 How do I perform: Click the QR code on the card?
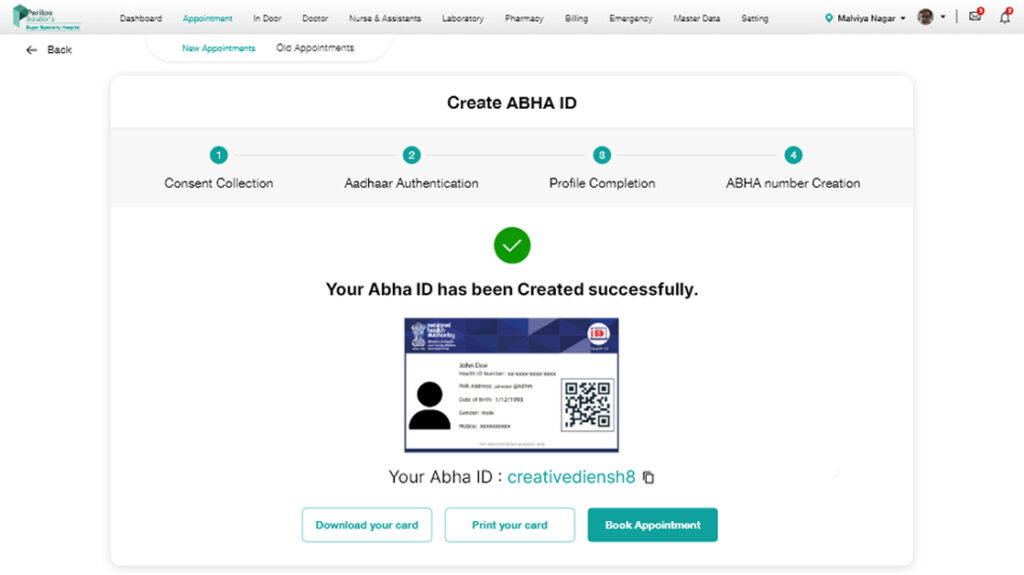pyautogui.click(x=587, y=404)
